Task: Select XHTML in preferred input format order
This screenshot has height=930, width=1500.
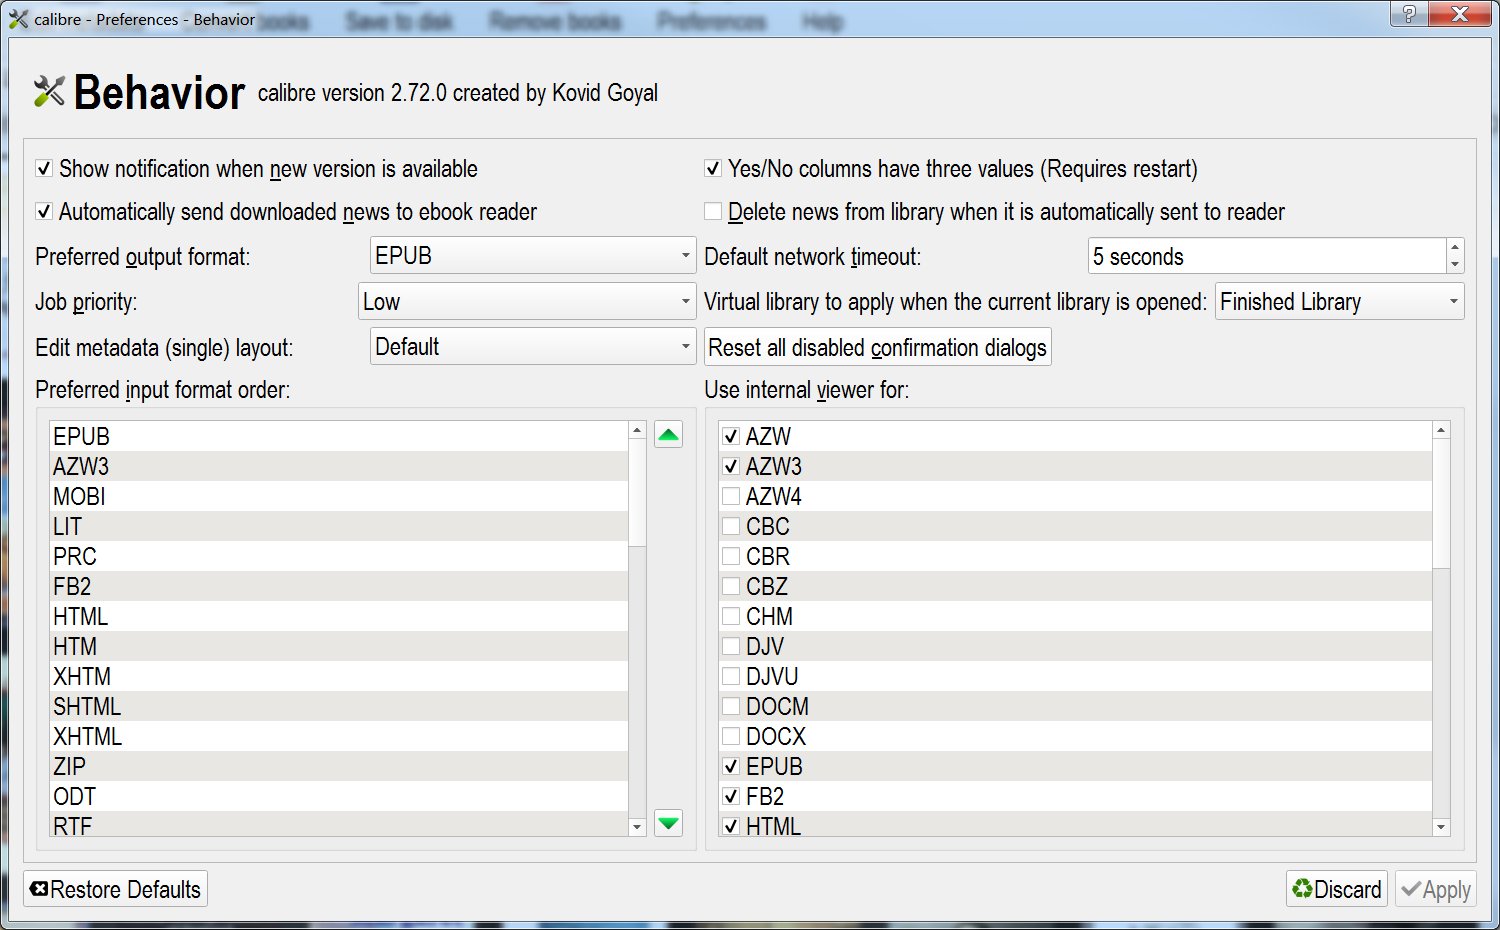Action: point(339,736)
